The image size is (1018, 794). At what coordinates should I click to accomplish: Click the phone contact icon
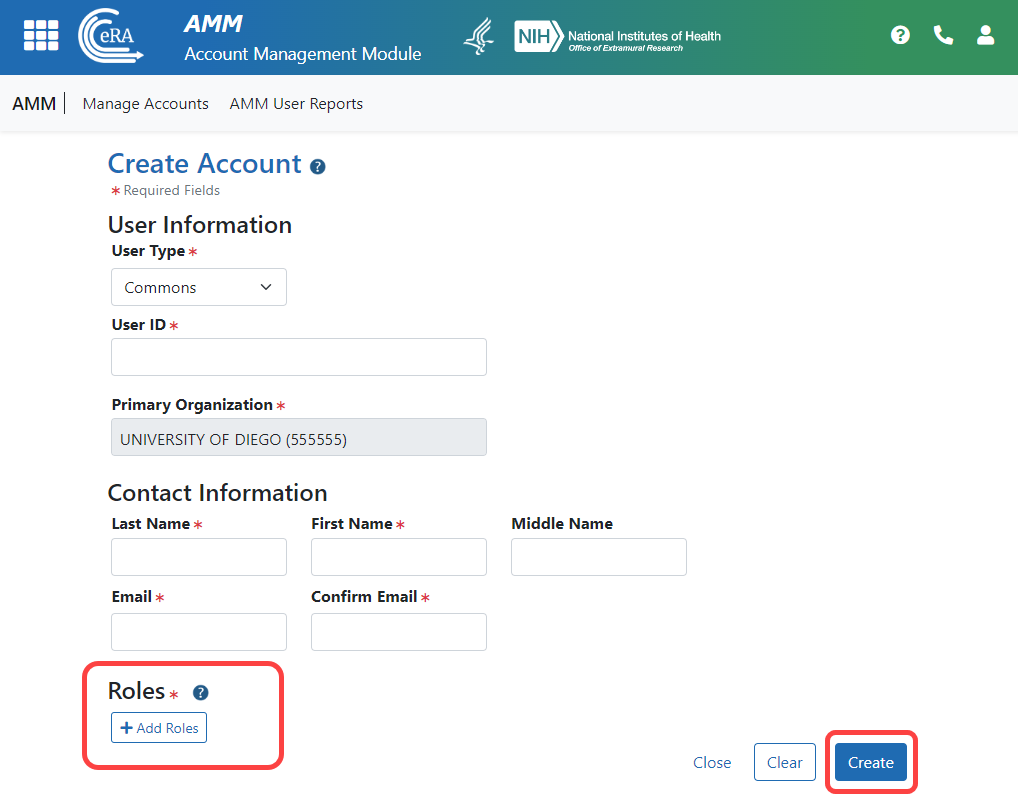(942, 34)
